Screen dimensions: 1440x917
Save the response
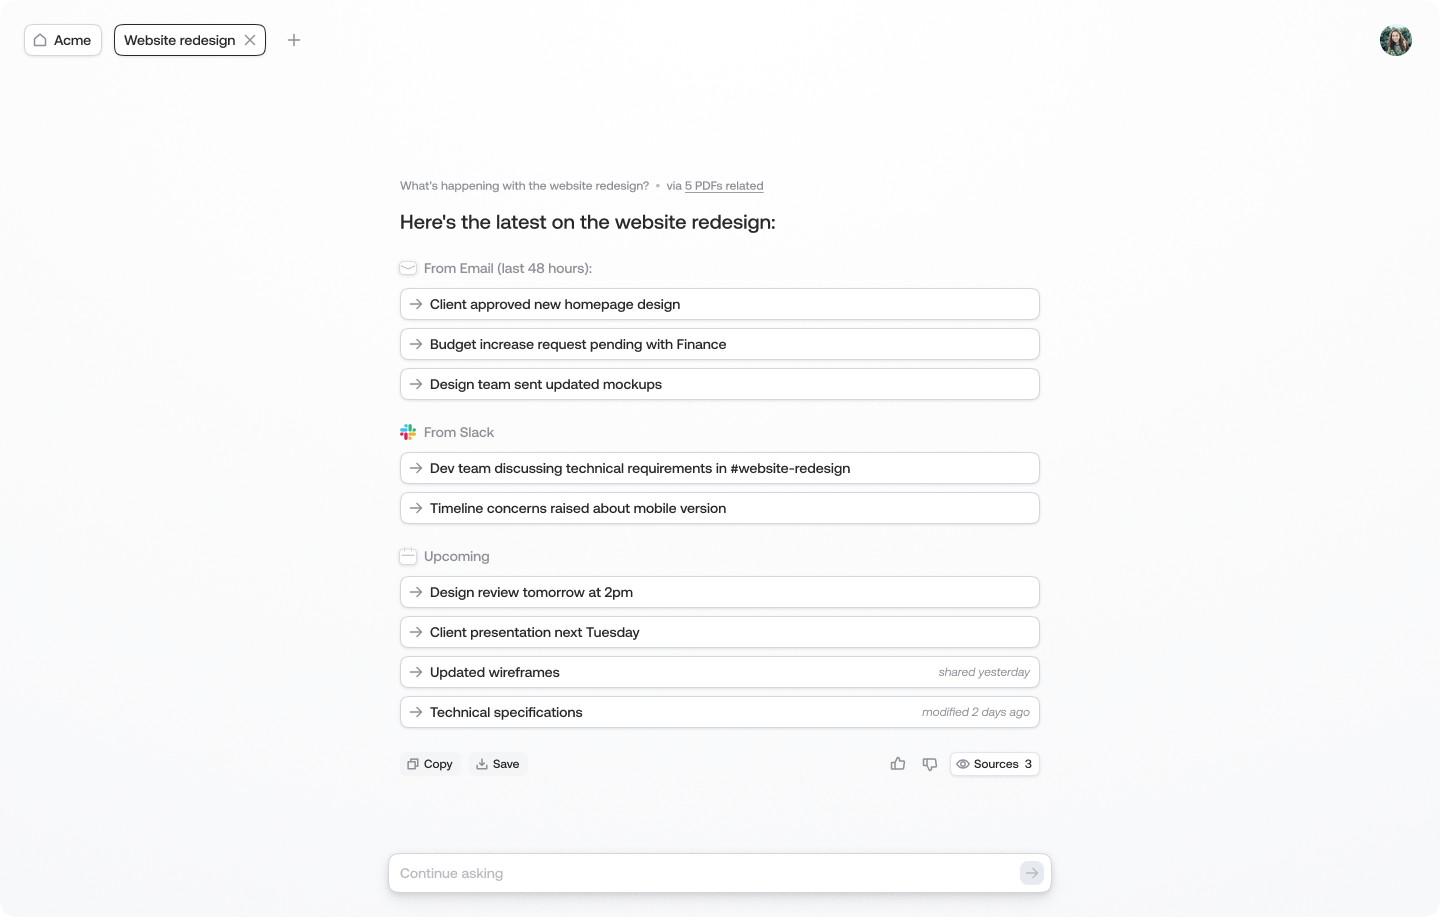coord(498,764)
